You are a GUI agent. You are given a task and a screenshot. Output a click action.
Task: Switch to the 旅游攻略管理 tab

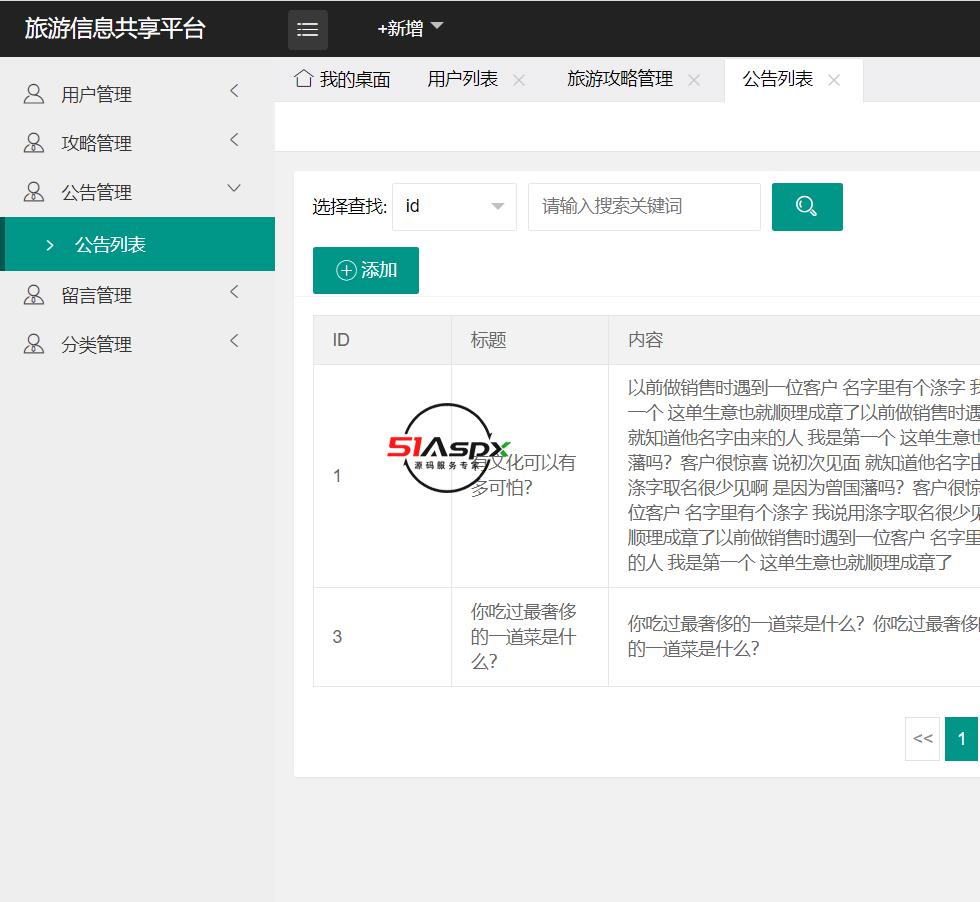click(619, 79)
